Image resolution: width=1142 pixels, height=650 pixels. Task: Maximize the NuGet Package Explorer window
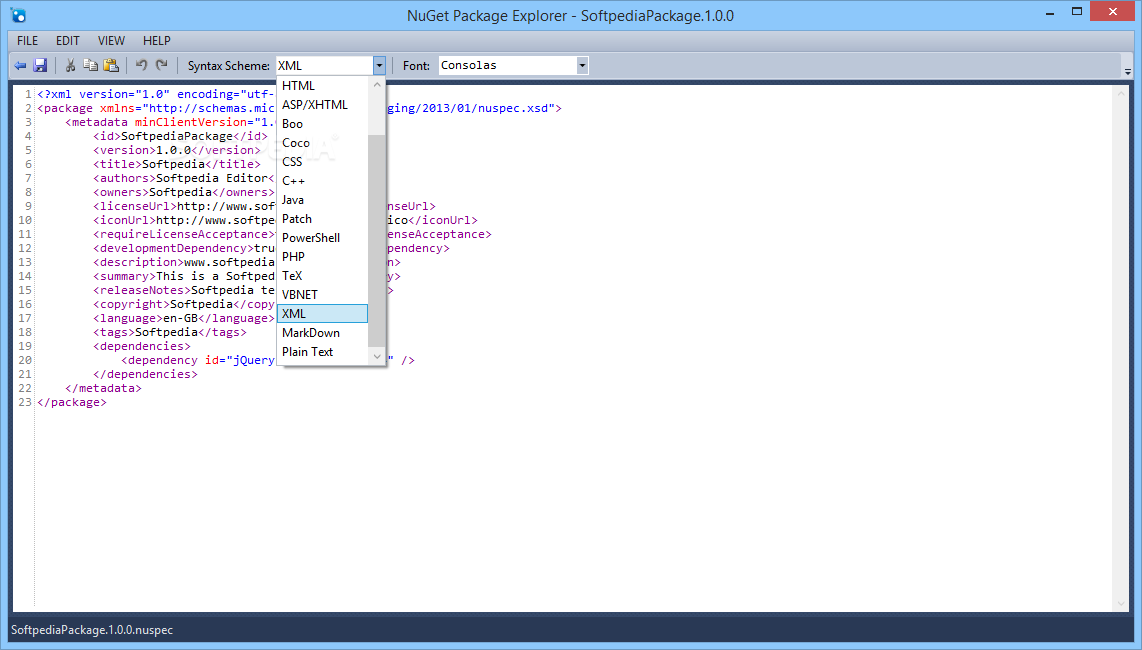pyautogui.click(x=1077, y=12)
